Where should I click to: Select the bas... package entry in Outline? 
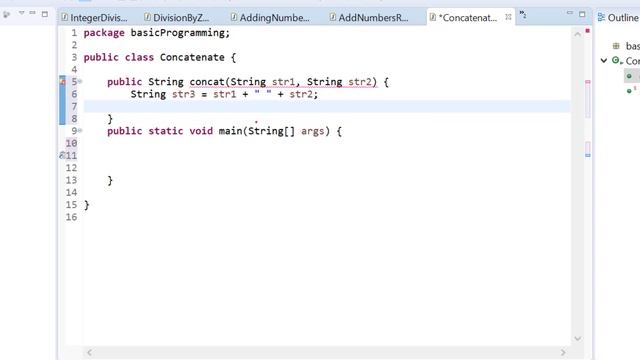633,46
